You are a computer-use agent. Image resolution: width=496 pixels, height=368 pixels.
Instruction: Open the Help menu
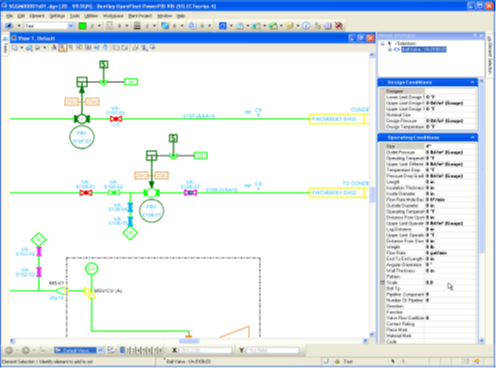[x=181, y=16]
